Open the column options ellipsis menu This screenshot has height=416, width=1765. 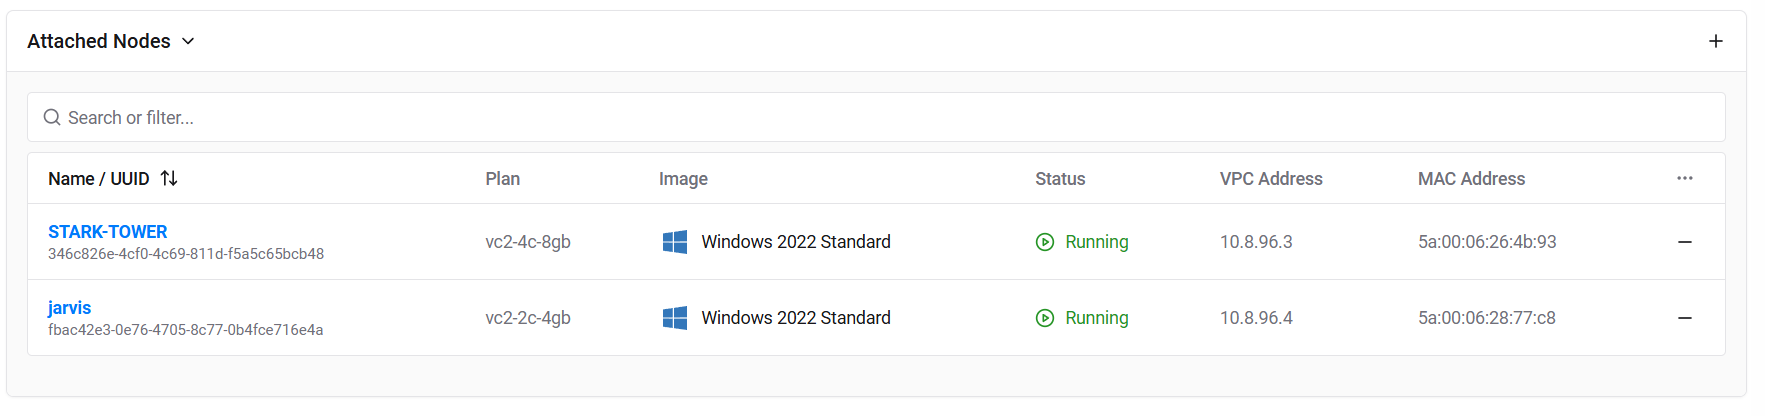pos(1685,178)
